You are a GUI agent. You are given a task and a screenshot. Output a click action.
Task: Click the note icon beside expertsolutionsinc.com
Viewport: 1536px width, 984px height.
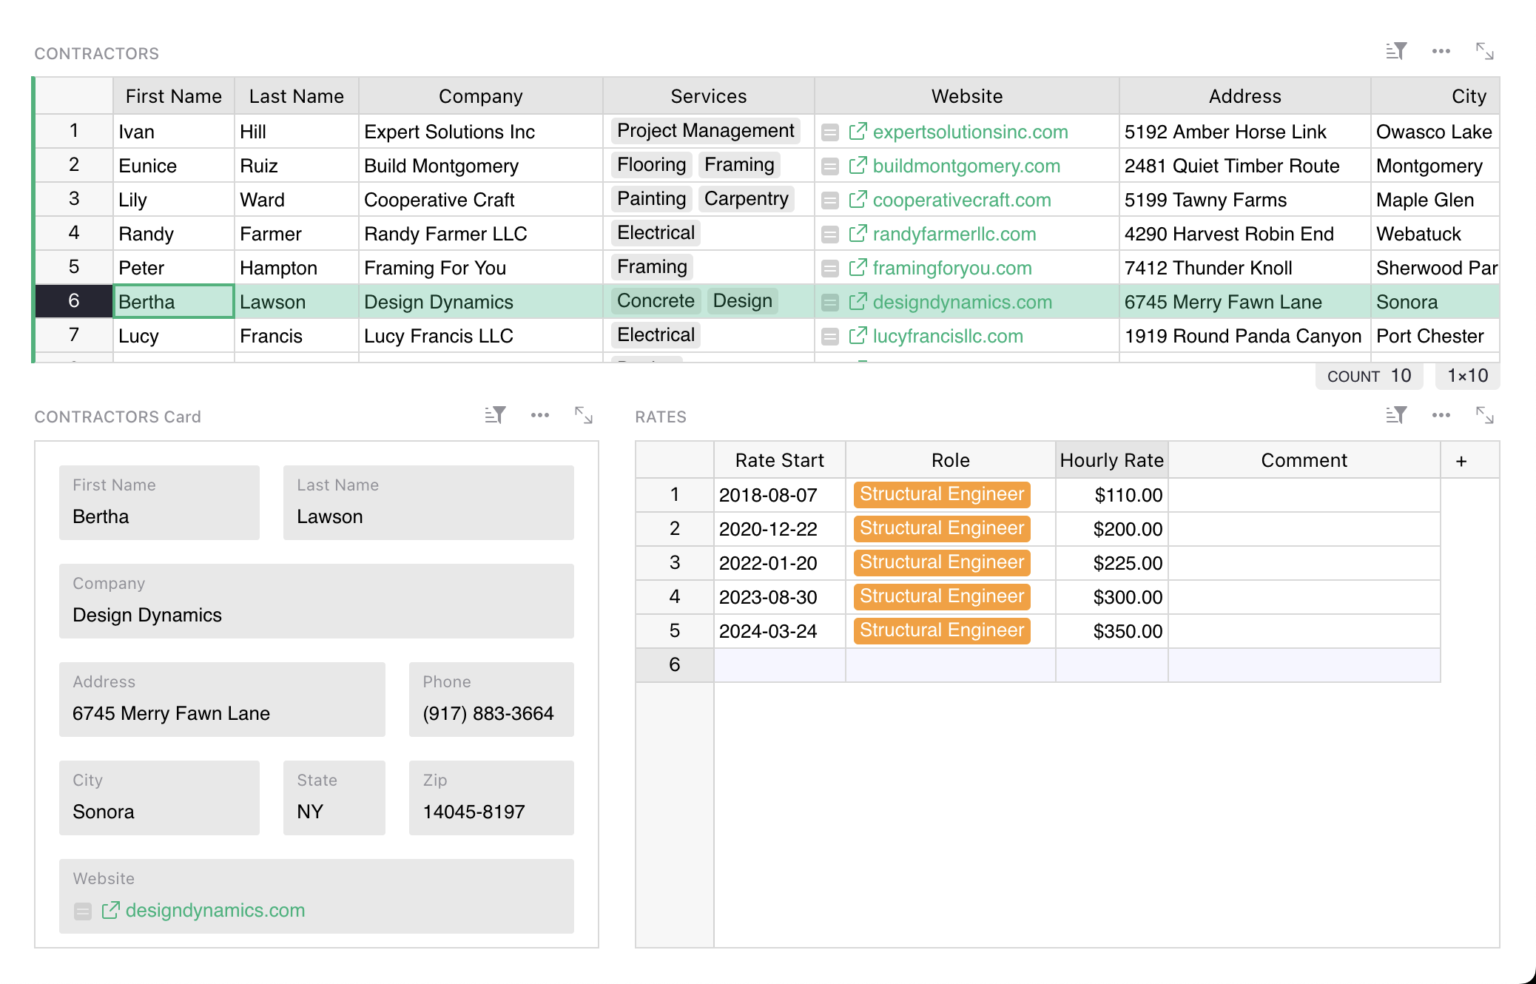point(831,132)
